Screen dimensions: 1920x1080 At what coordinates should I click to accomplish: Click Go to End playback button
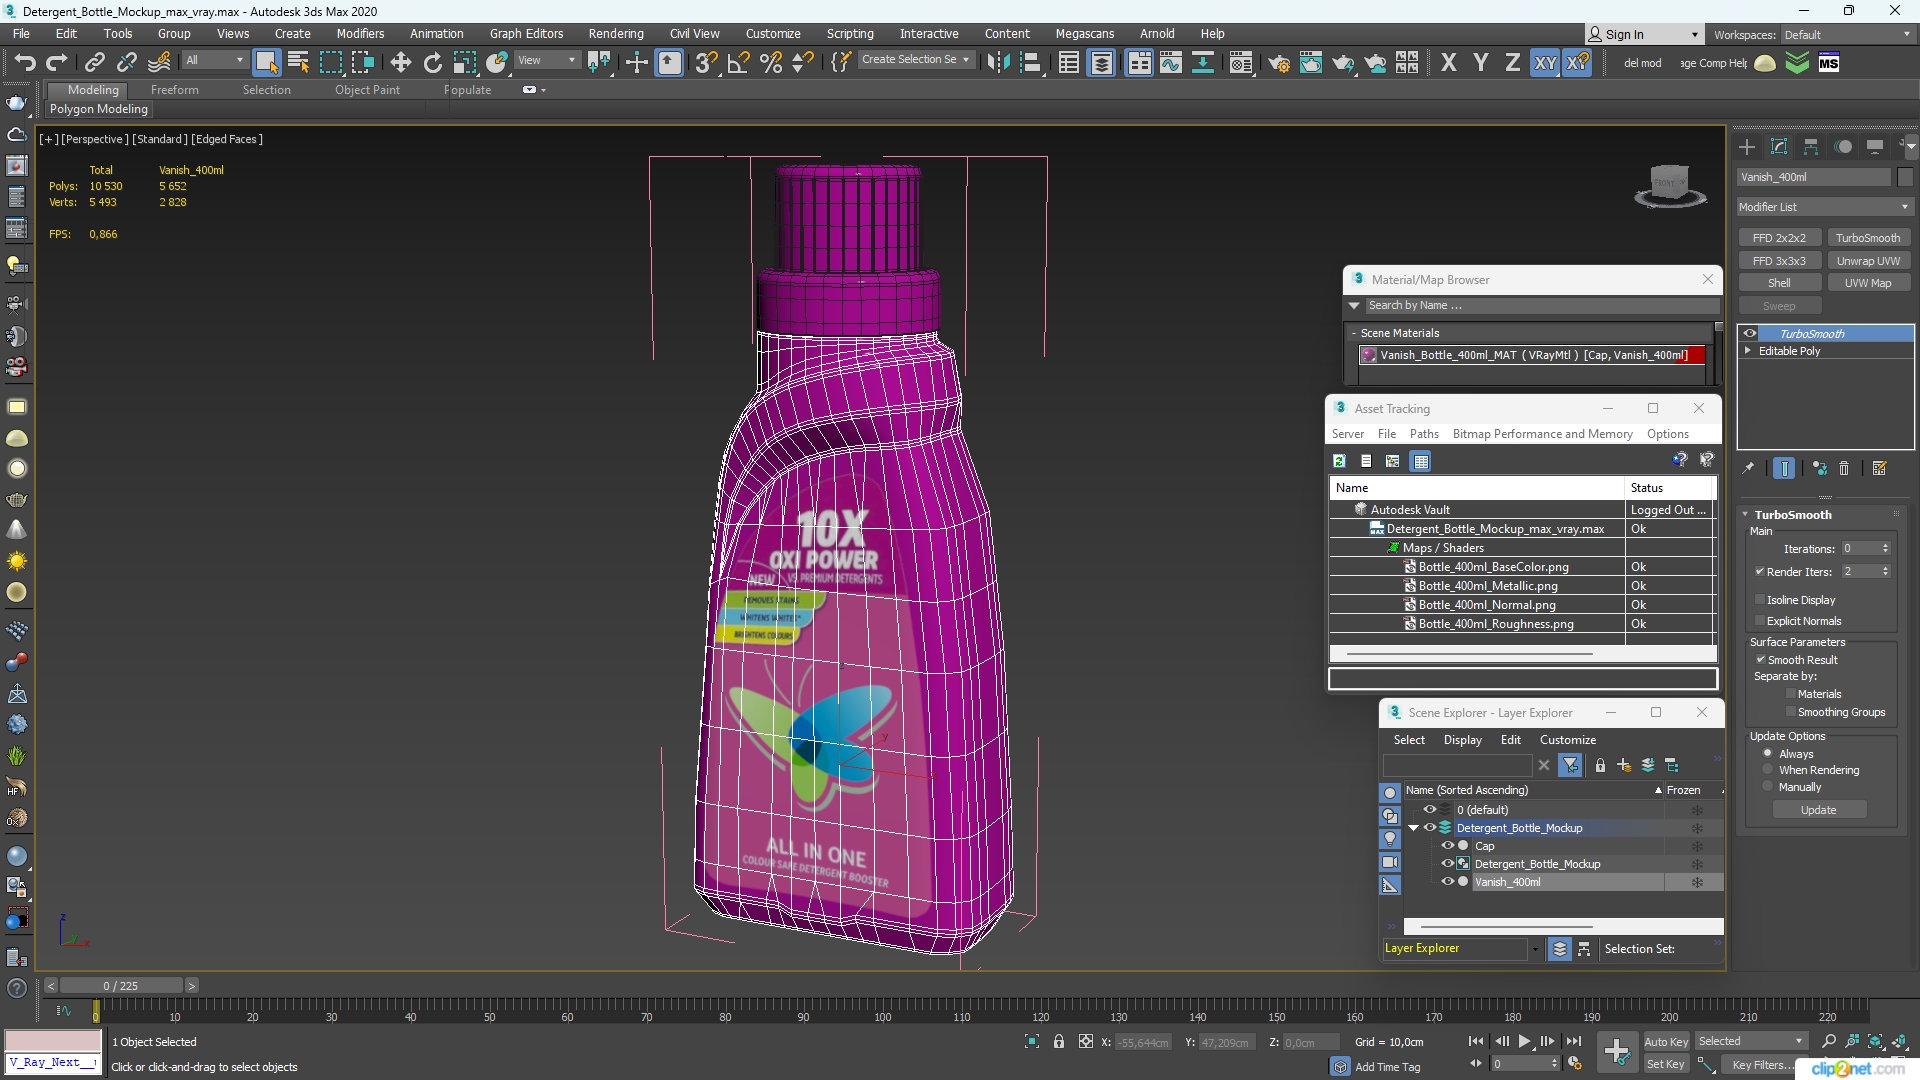(1573, 1041)
